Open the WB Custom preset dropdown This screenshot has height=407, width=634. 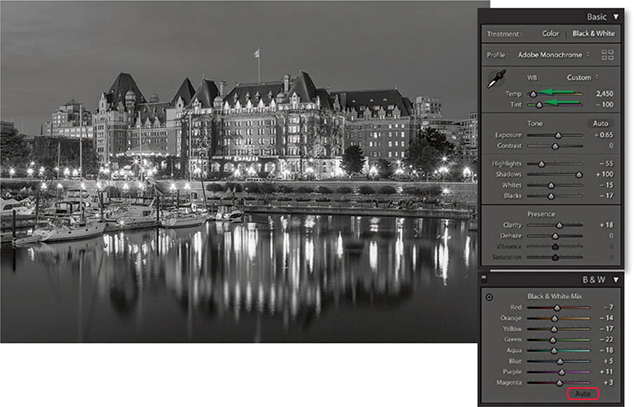[x=582, y=77]
